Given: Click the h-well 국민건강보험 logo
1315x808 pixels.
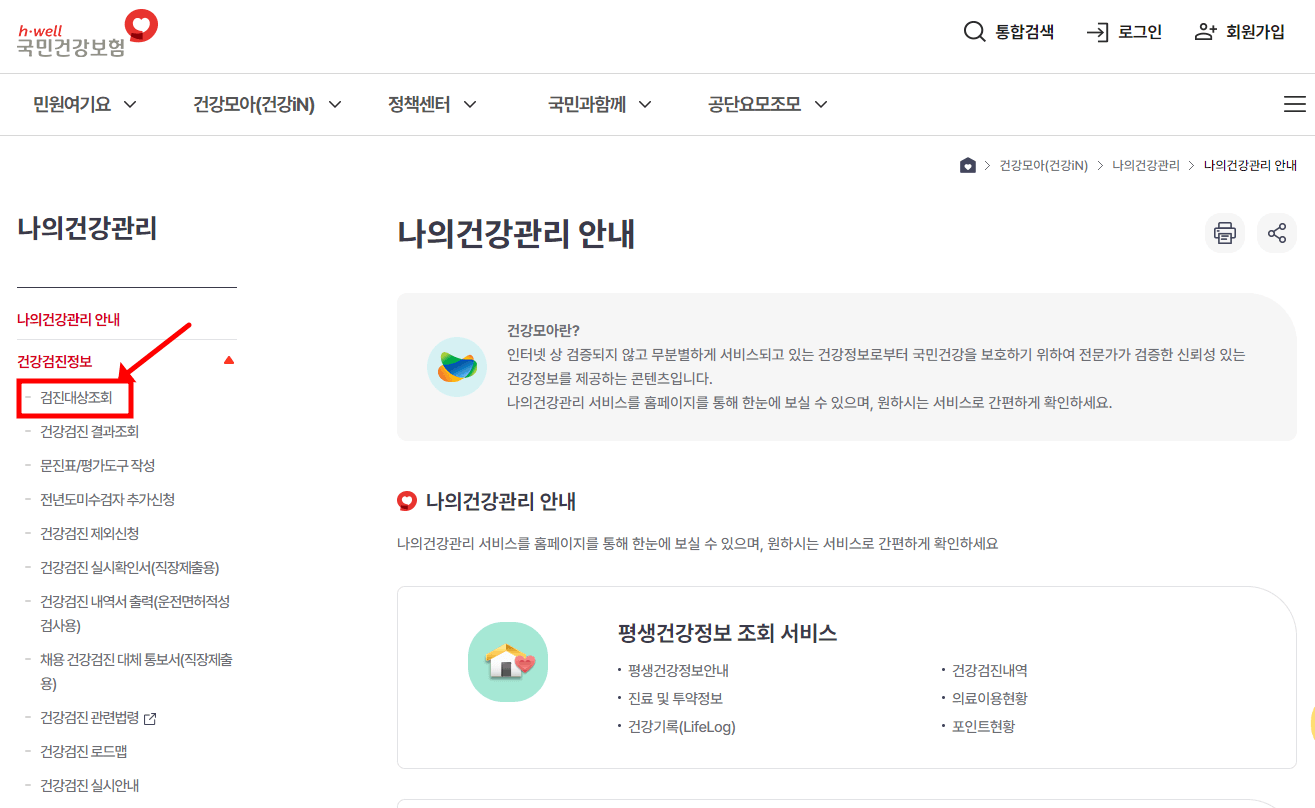Looking at the screenshot, I should [x=75, y=33].
